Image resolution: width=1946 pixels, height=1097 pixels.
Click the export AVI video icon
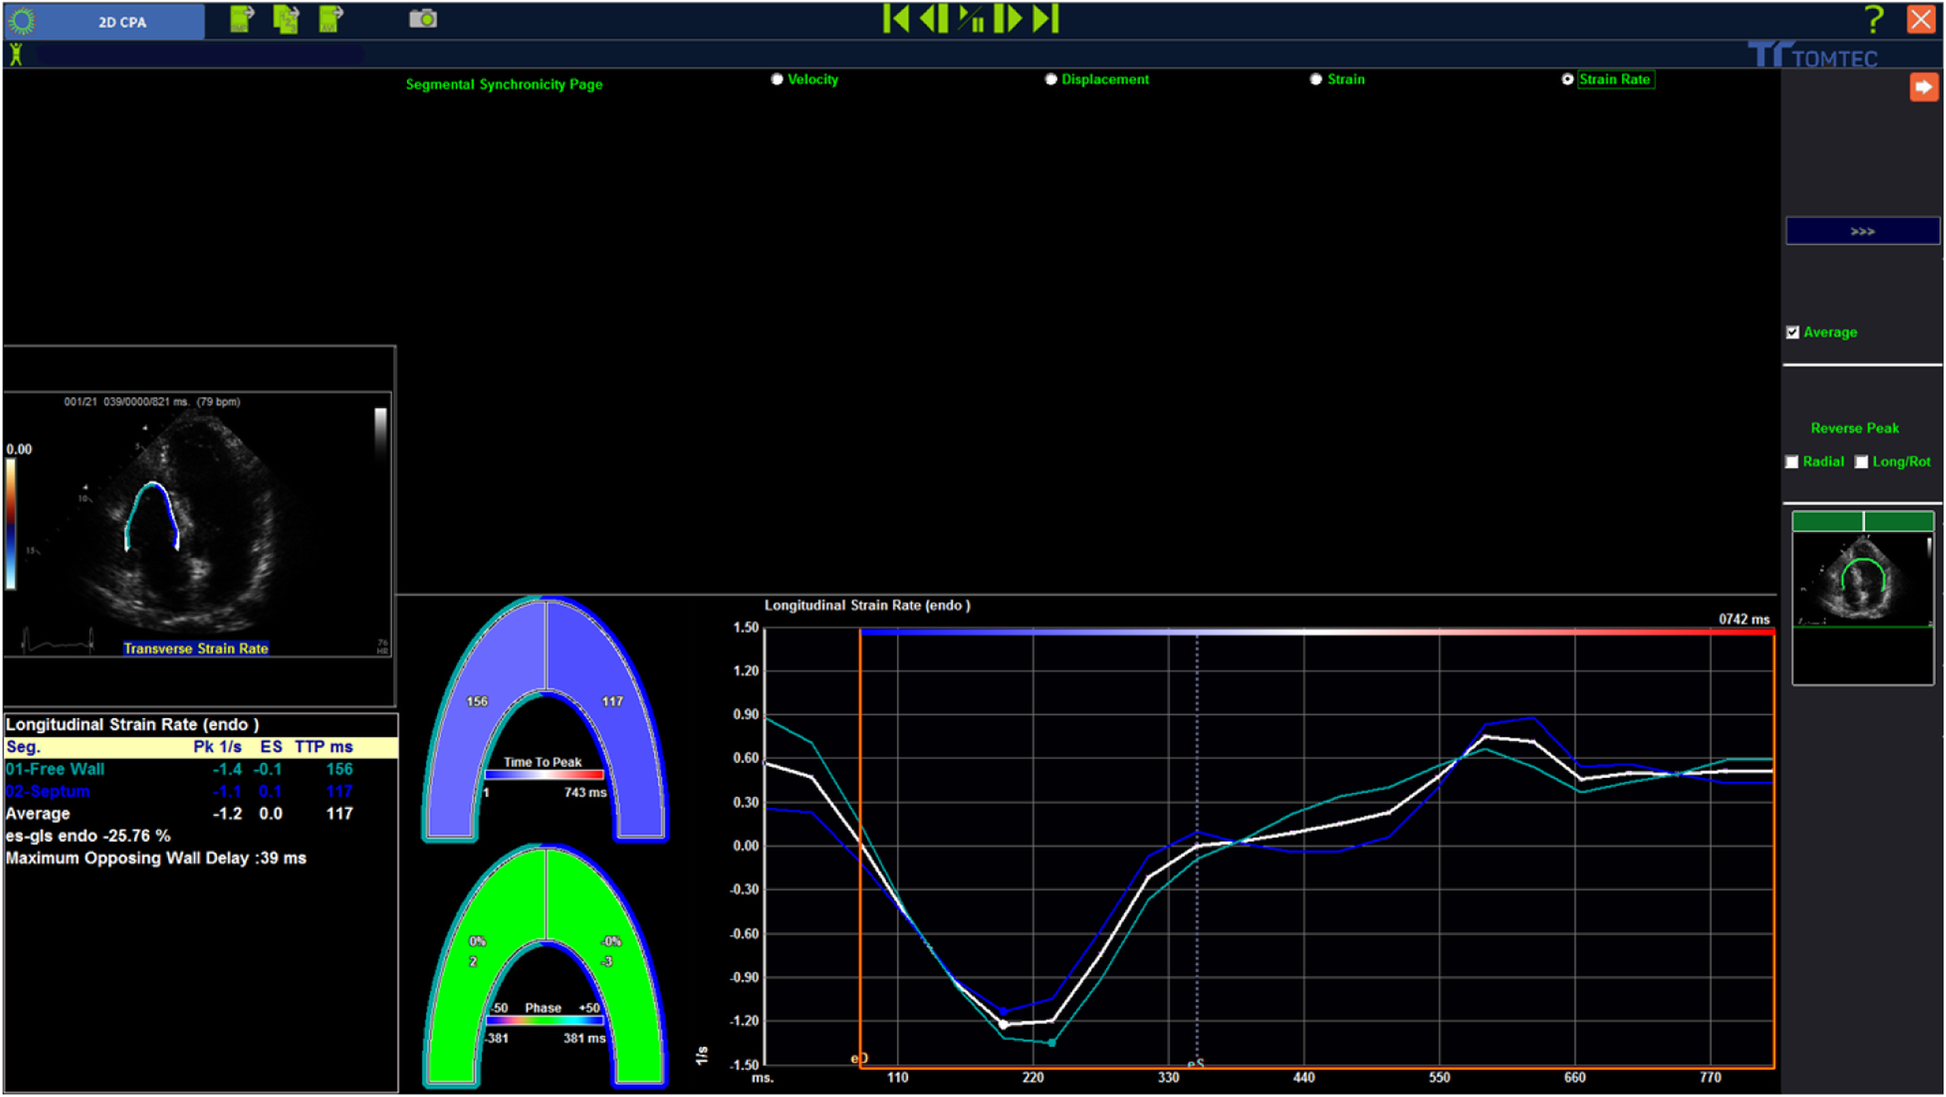coord(331,19)
